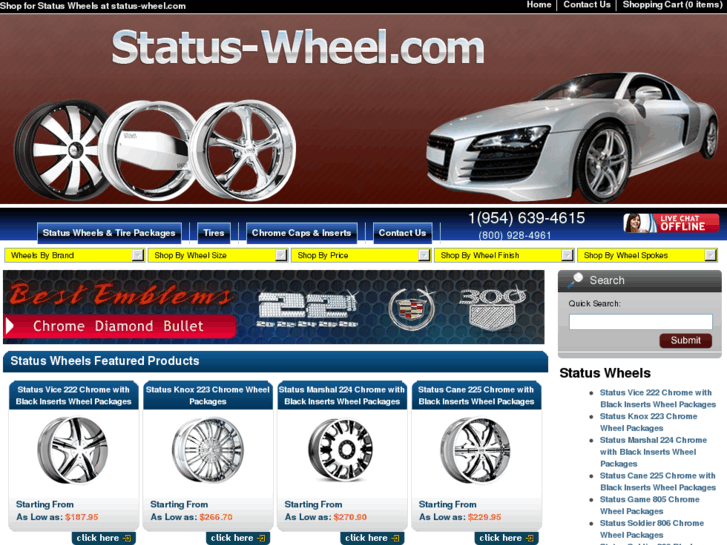The image size is (727, 545).
Task: Click 'click here' under Status Knox 223
Action: pyautogui.click(x=238, y=538)
